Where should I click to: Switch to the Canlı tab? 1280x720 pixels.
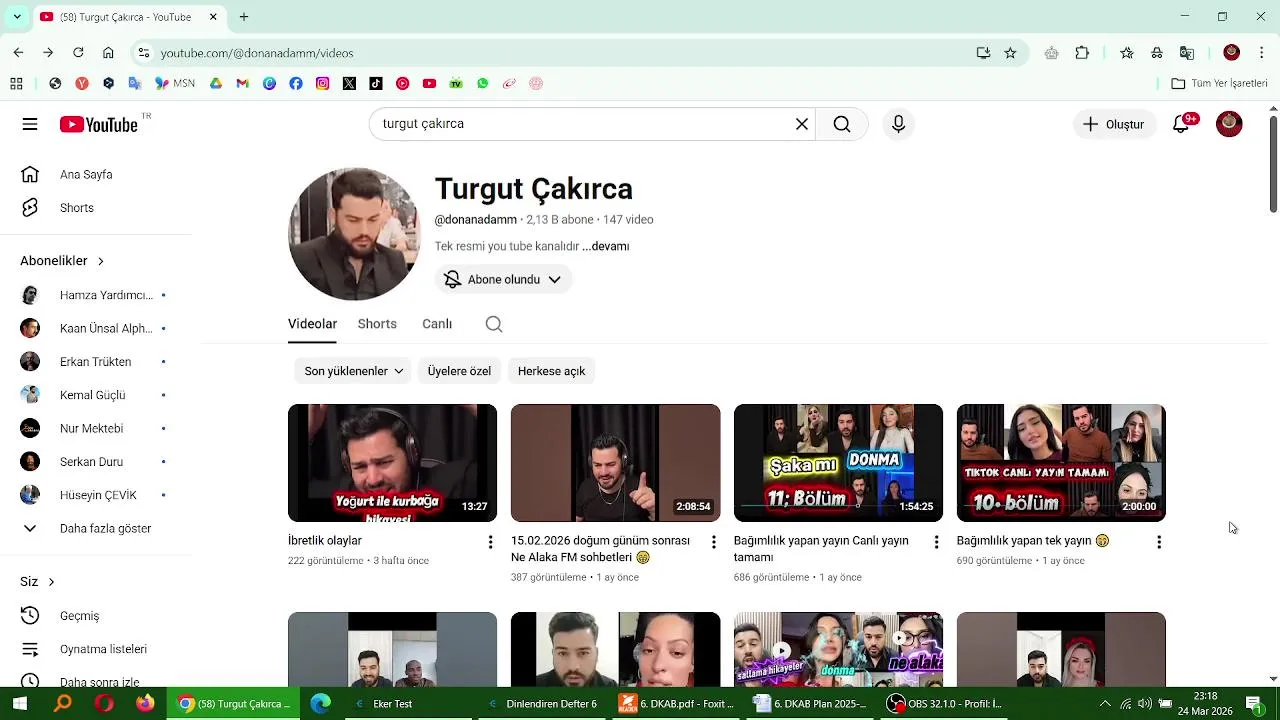(x=437, y=324)
